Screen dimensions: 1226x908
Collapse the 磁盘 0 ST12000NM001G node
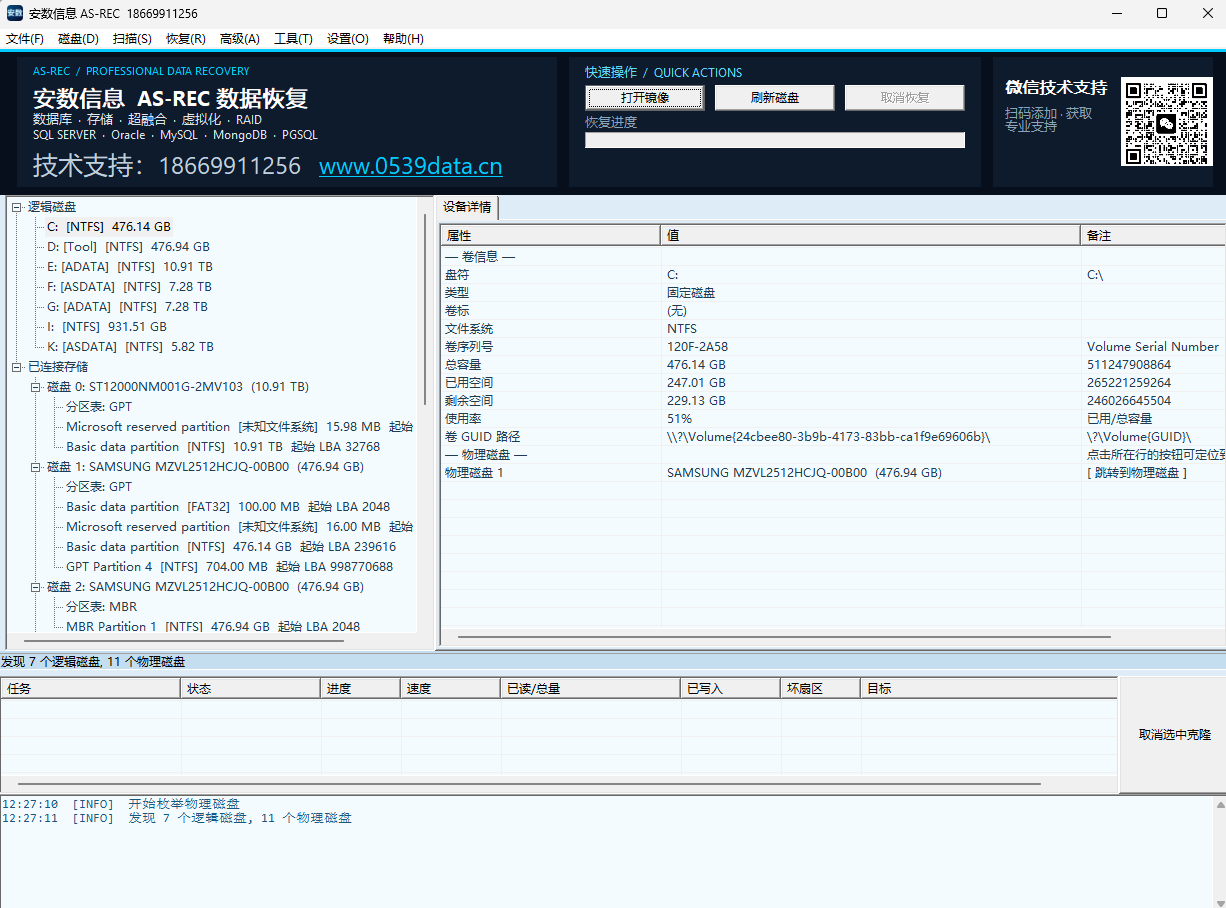coord(36,387)
